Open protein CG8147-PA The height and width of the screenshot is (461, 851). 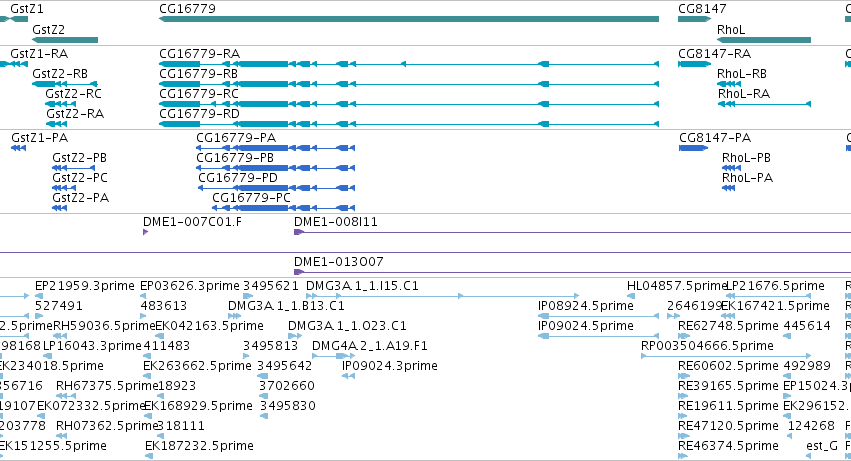[x=715, y=138]
